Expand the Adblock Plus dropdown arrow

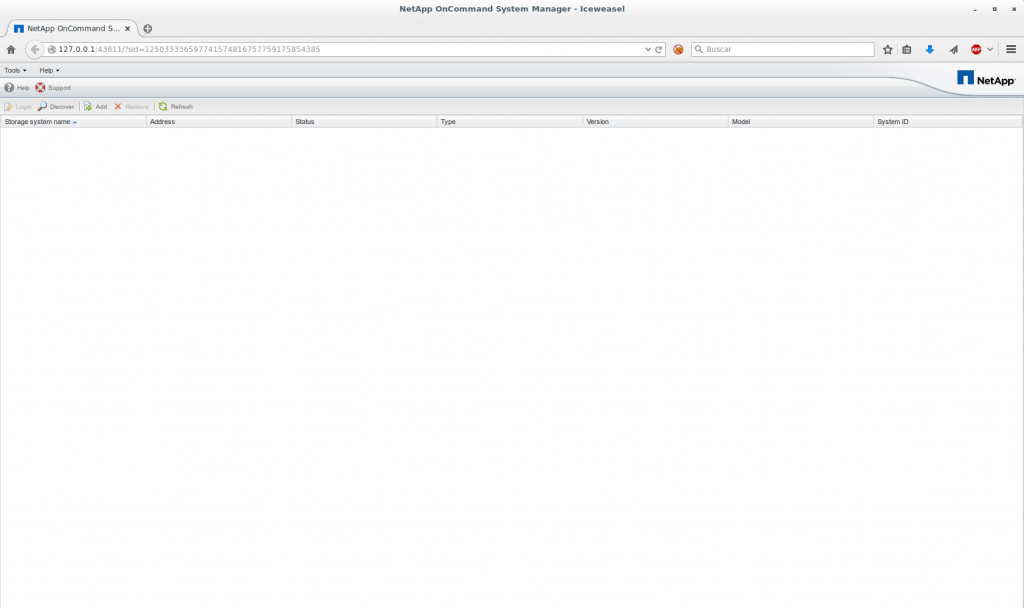pyautogui.click(x=990, y=49)
